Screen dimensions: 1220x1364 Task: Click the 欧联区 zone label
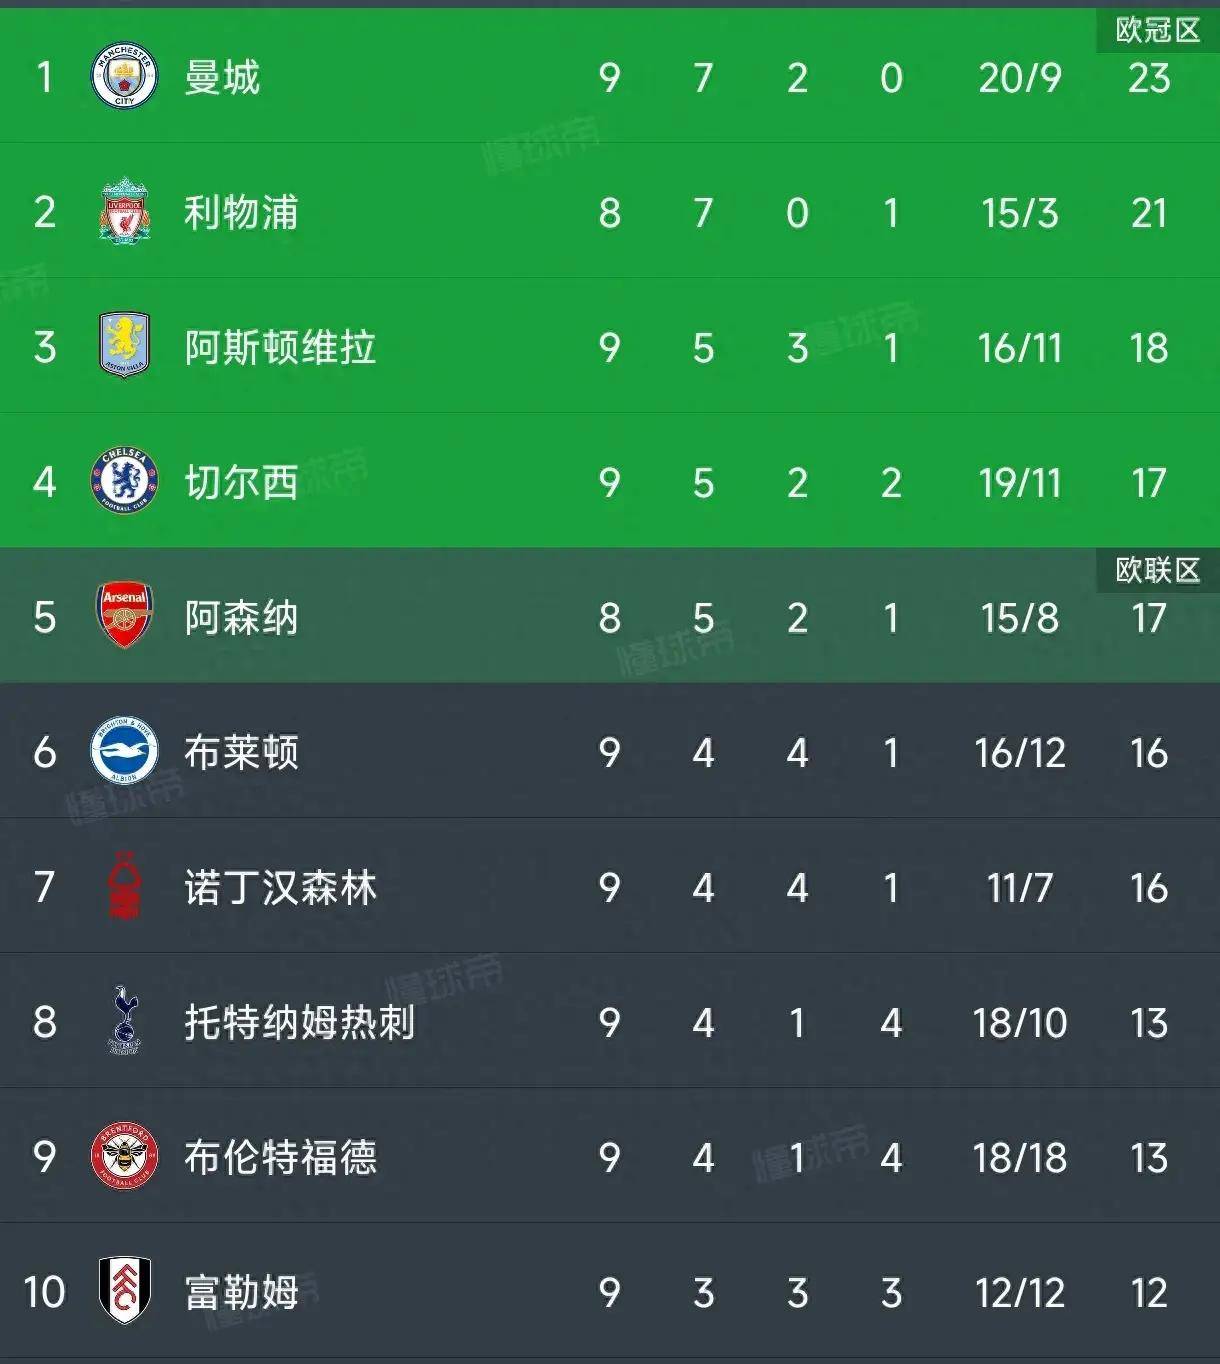tap(1158, 570)
